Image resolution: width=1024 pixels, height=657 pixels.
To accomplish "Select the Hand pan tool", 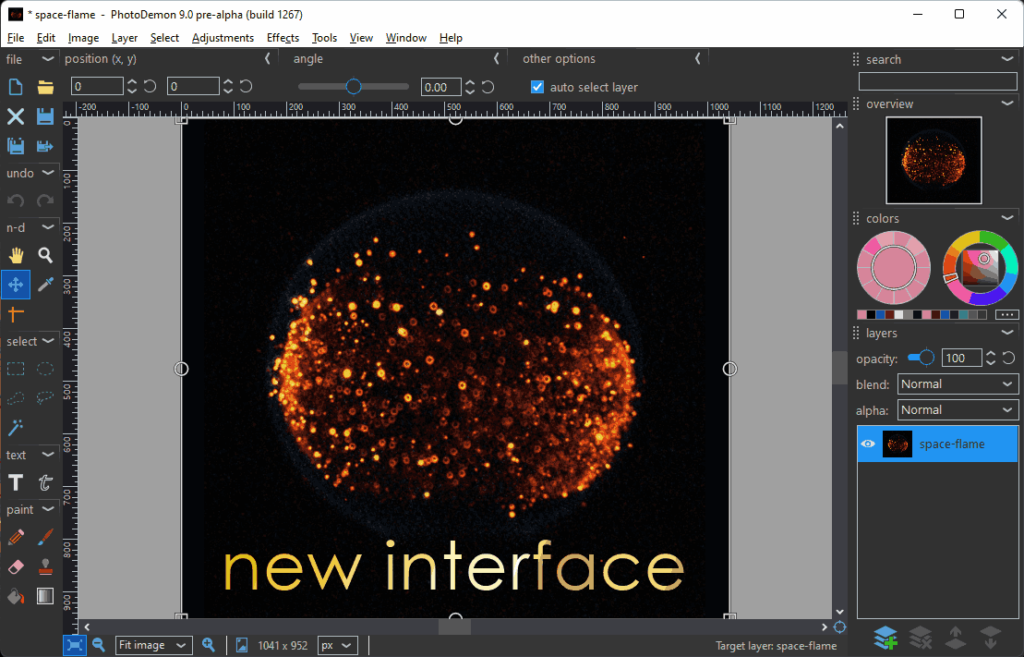I will tap(16, 255).
